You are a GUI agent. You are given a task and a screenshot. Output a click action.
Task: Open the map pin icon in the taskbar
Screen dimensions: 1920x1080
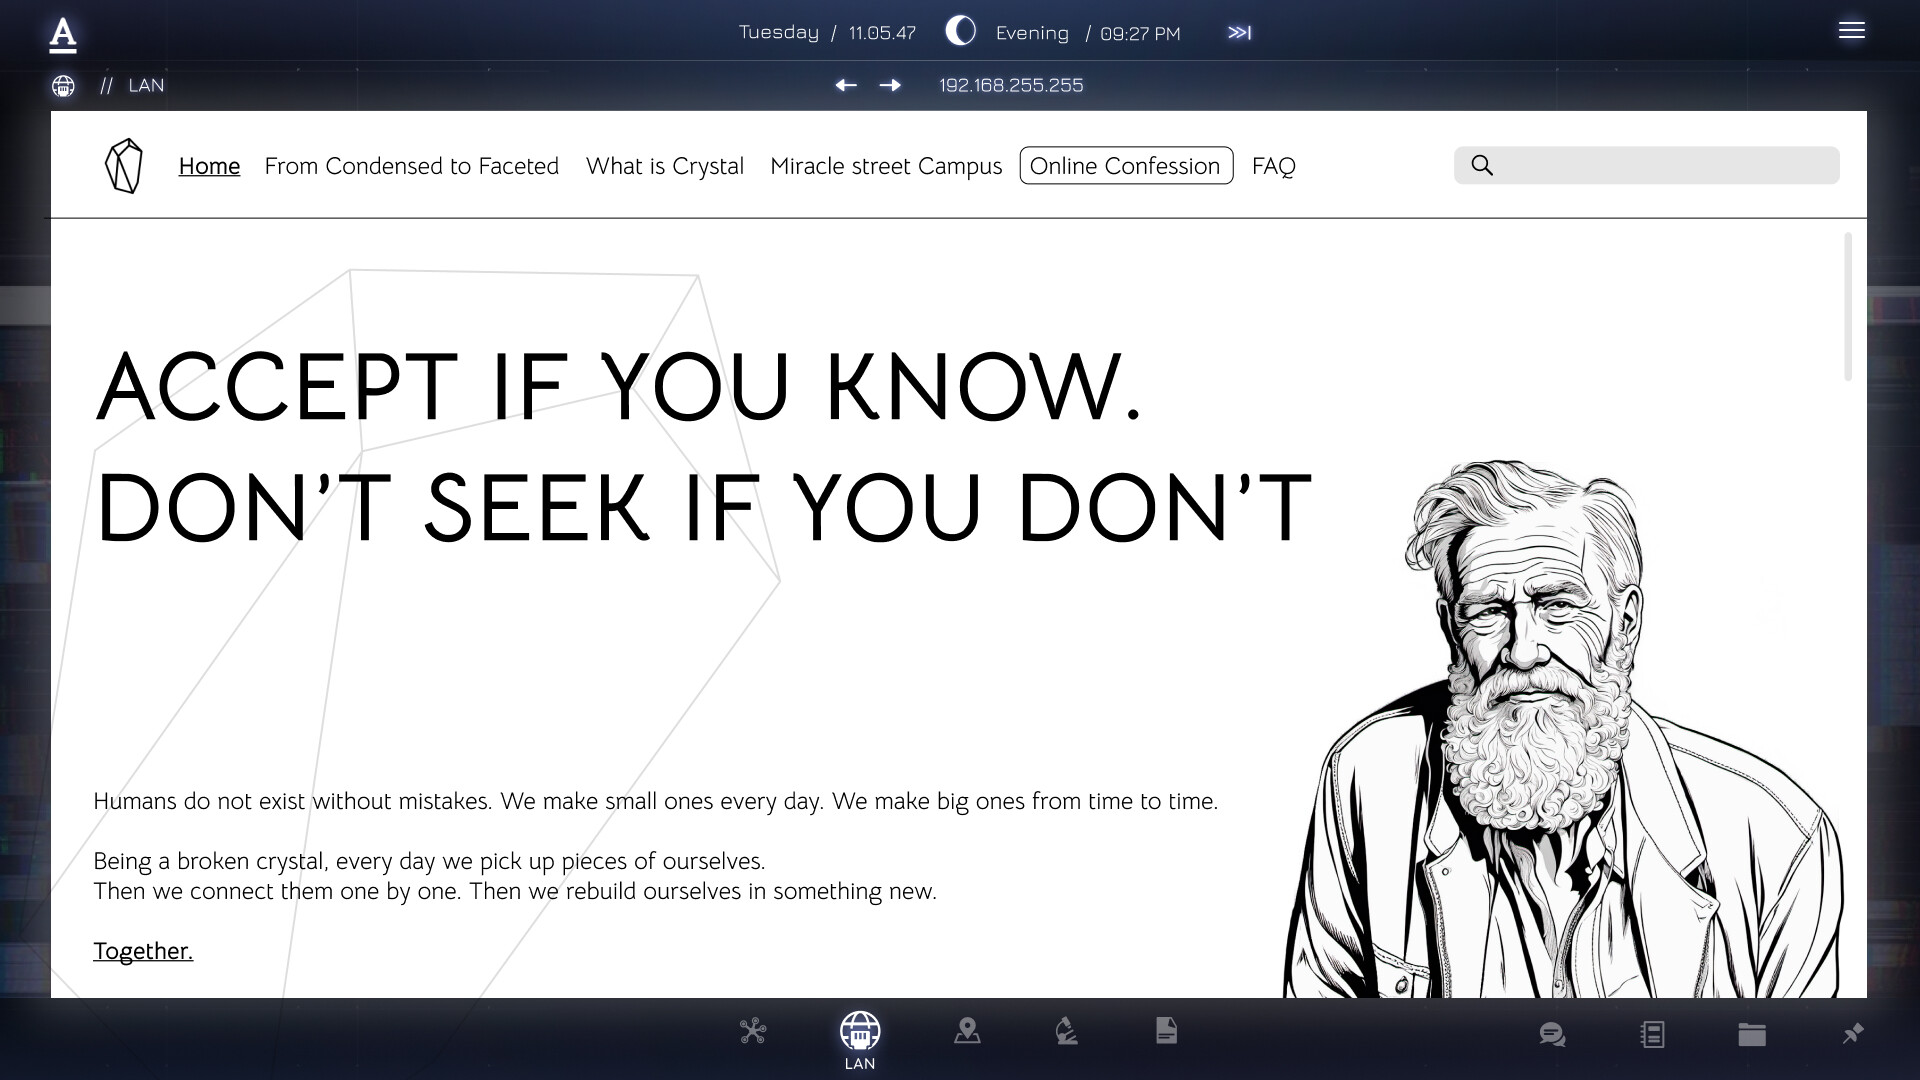click(x=967, y=1031)
